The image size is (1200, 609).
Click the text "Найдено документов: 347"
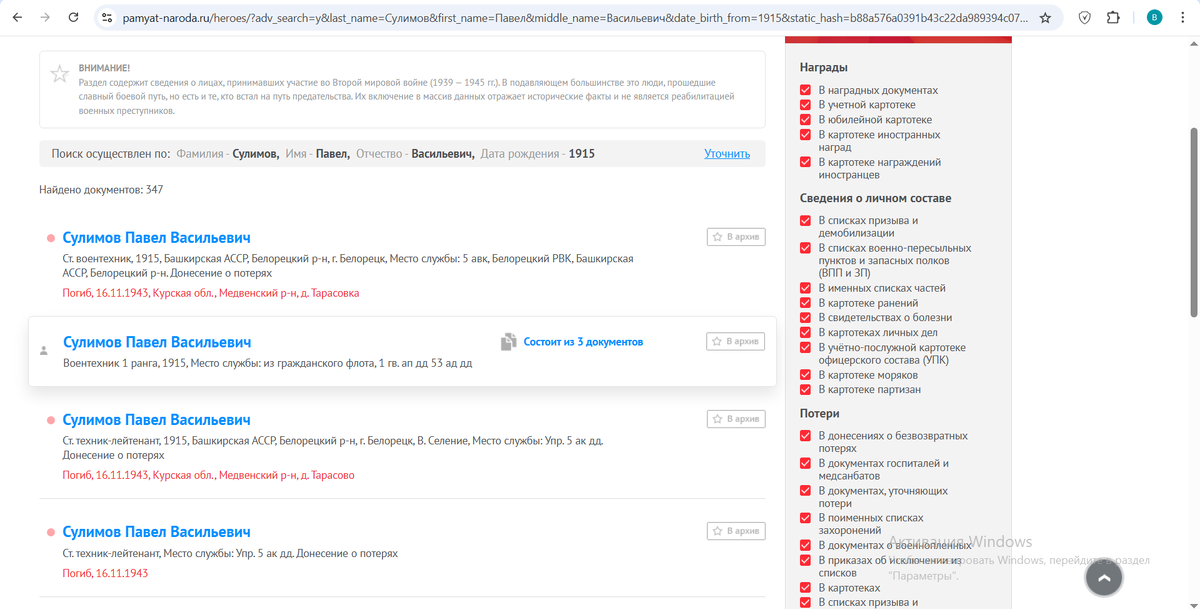pos(101,189)
